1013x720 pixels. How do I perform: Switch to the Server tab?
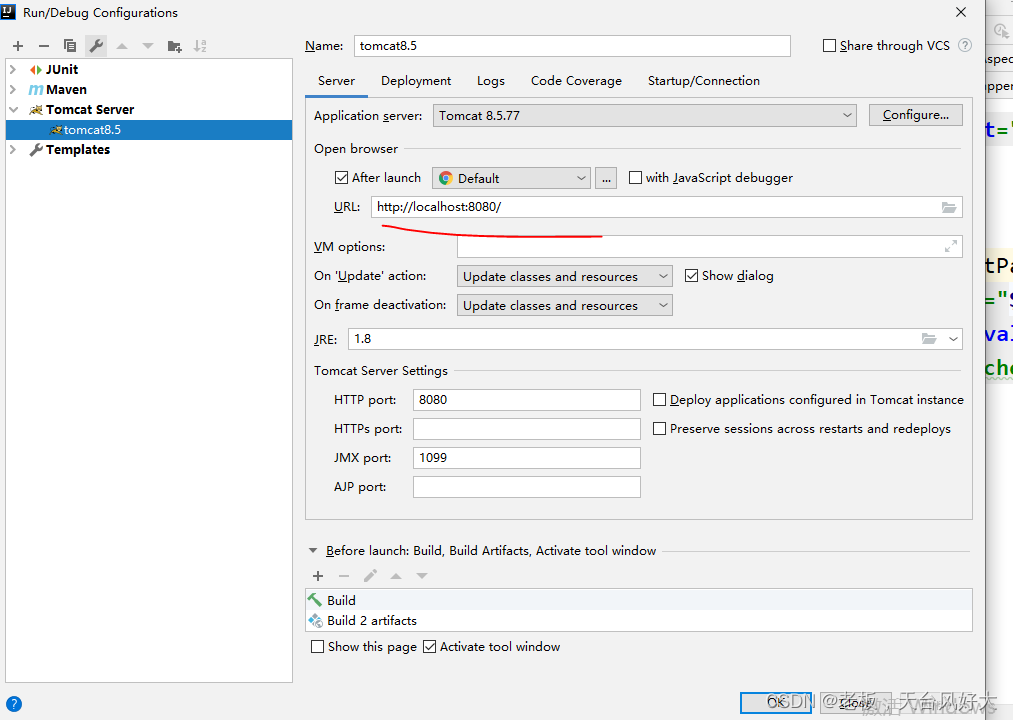[x=336, y=81]
